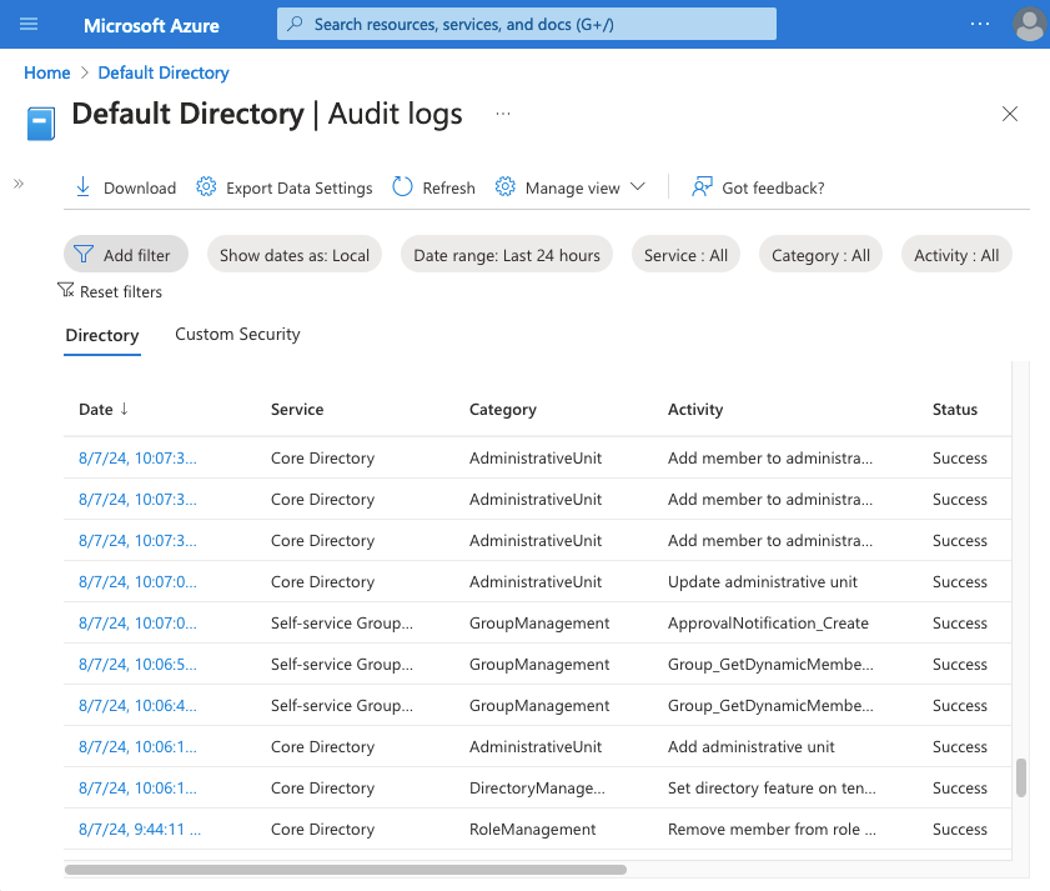Image resolution: width=1050 pixels, height=891 pixels.
Task: Open the Category All filter
Action: [x=820, y=254]
